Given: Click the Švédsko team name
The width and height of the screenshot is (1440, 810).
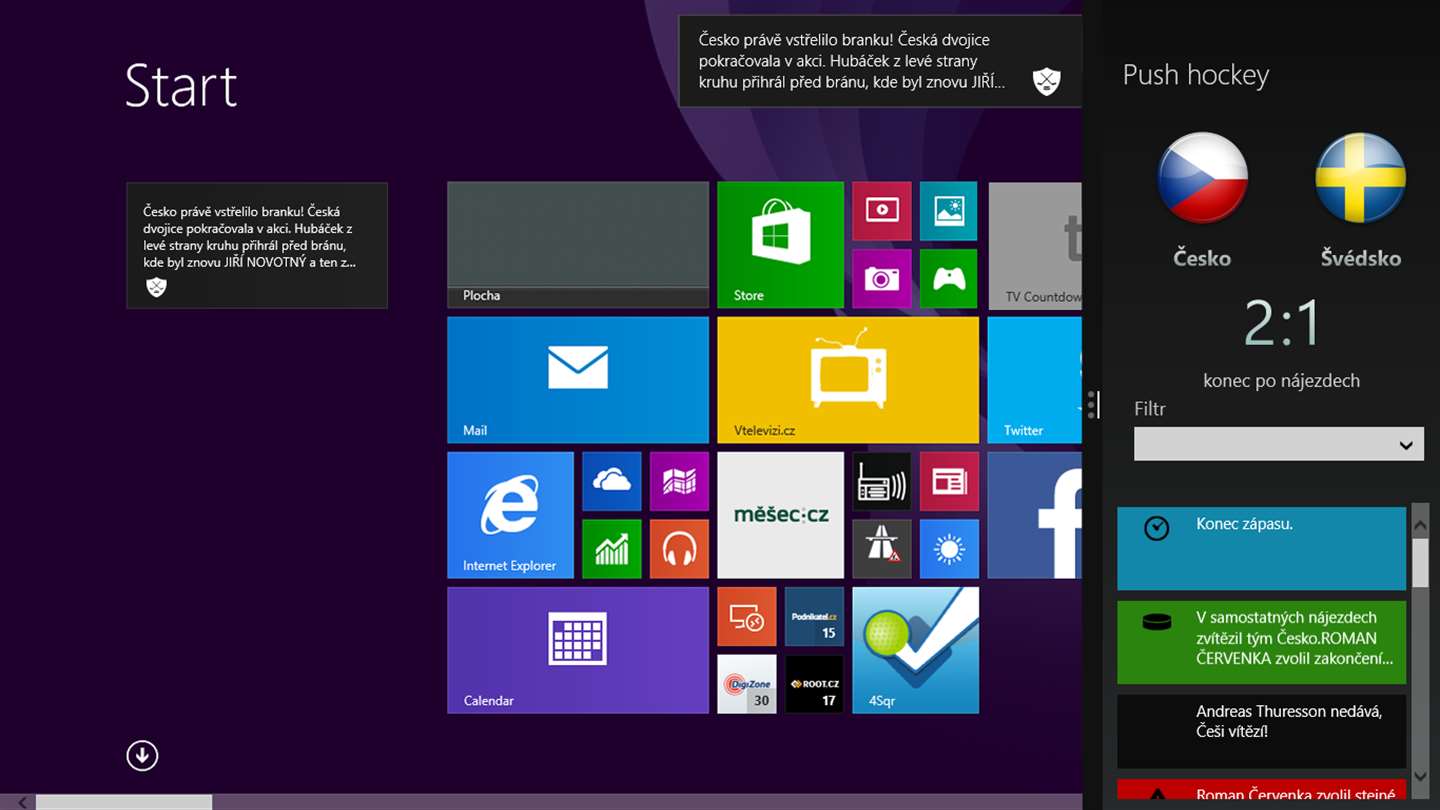Looking at the screenshot, I should [1360, 258].
